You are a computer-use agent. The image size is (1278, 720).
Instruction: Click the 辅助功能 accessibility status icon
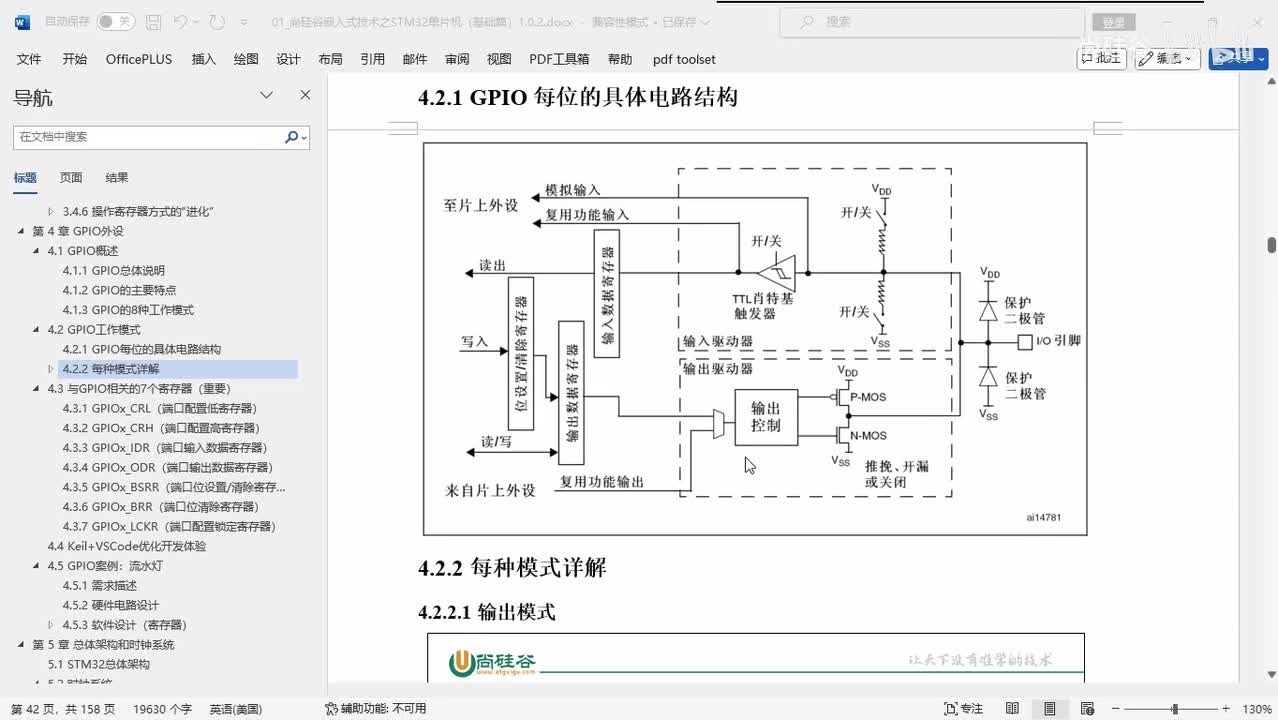pyautogui.click(x=331, y=709)
